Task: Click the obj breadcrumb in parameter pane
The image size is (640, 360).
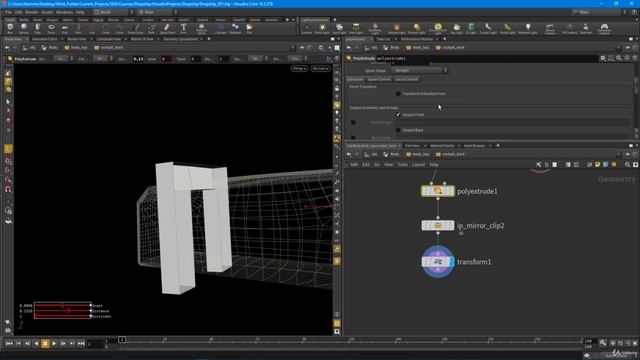Action: (371, 48)
